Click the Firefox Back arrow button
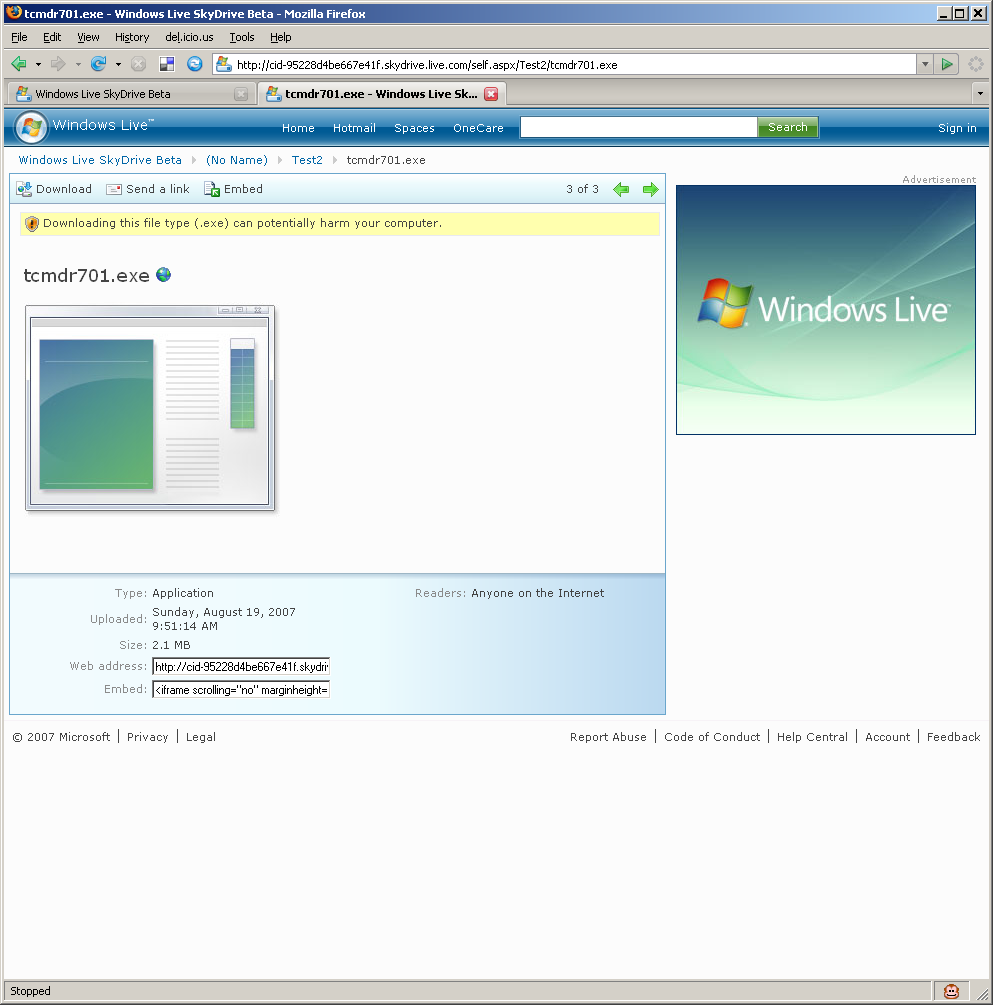Screen dimensions: 993x1005 click(x=19, y=64)
